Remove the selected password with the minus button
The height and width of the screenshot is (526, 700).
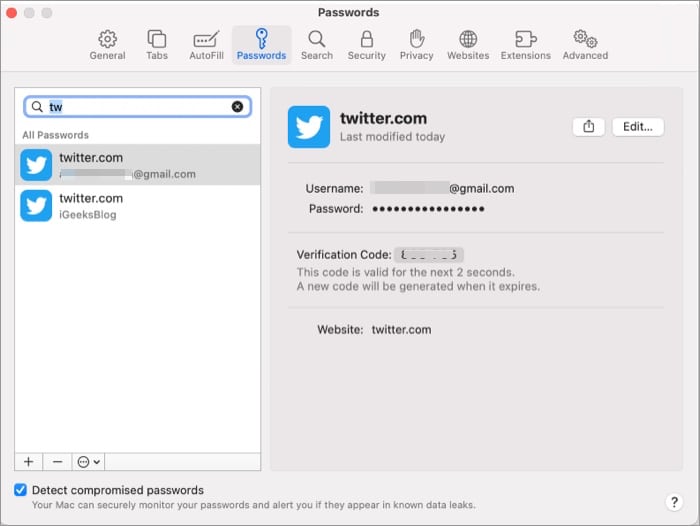[x=57, y=462]
